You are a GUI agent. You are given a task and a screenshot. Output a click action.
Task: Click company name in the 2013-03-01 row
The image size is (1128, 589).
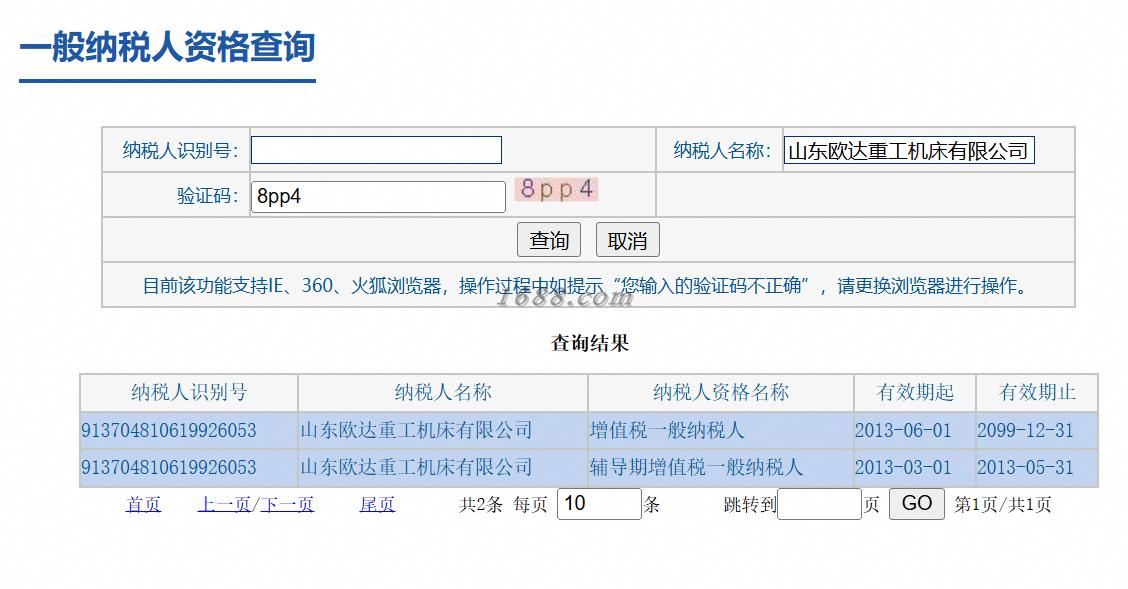pyautogui.click(x=417, y=467)
